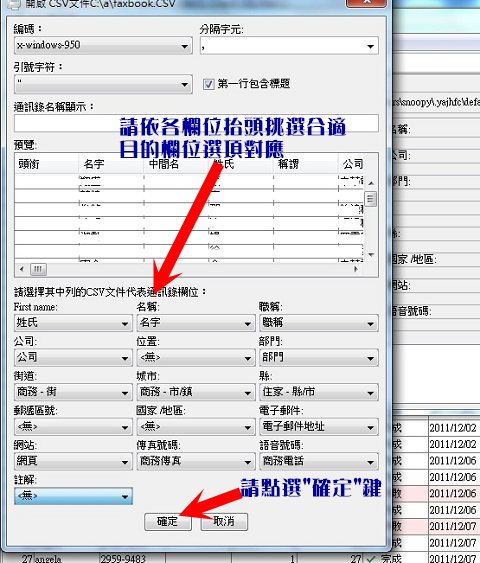Viewport: 480px width, 563px height.
Task: Click the preview horizontal scrollbar right arrow
Action: [356, 269]
